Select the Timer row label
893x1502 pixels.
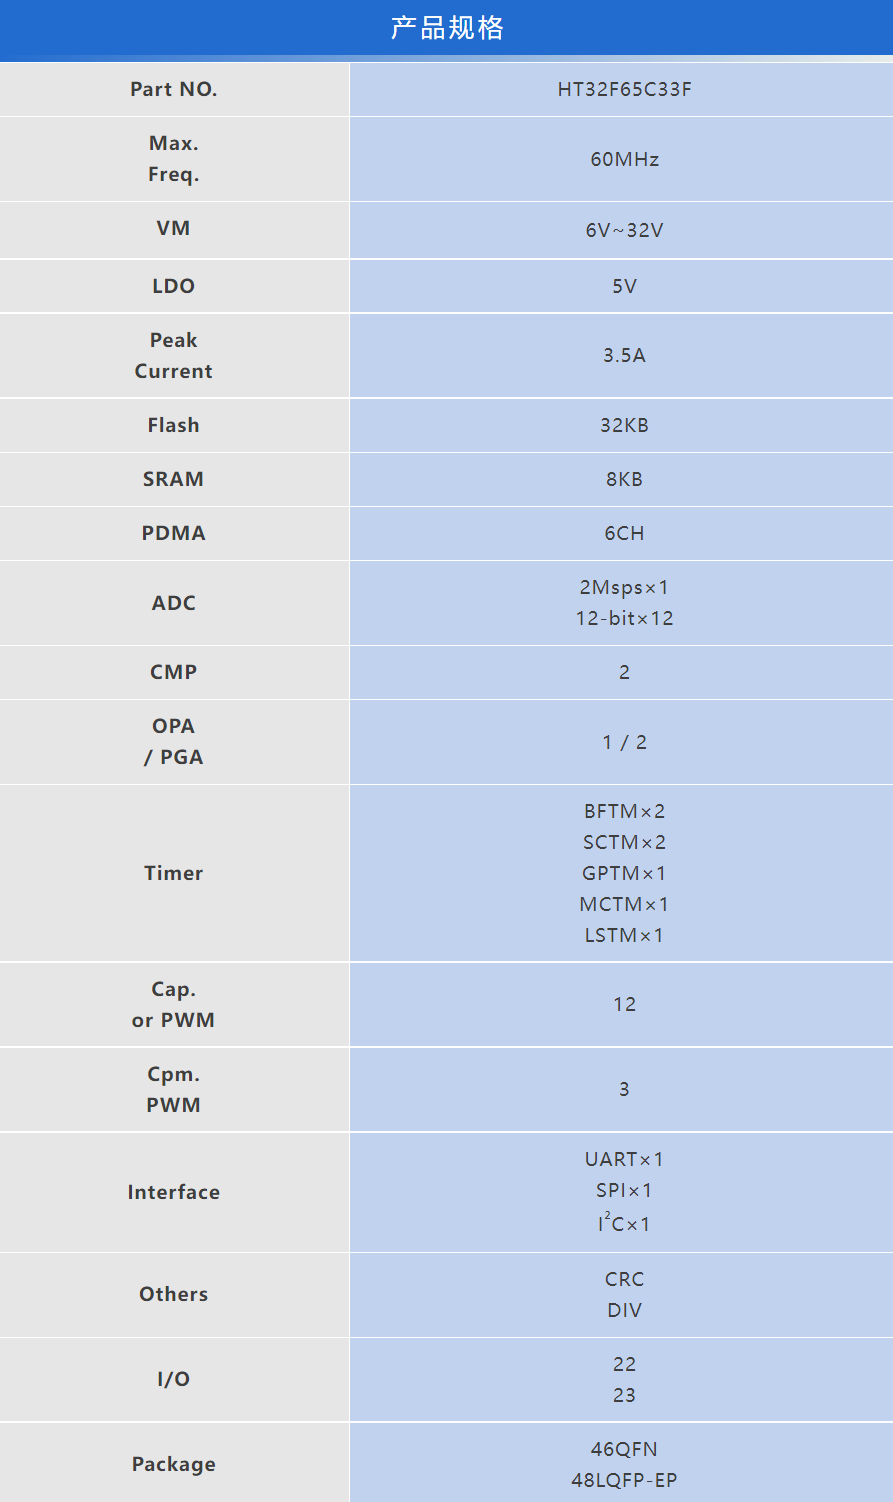[174, 873]
